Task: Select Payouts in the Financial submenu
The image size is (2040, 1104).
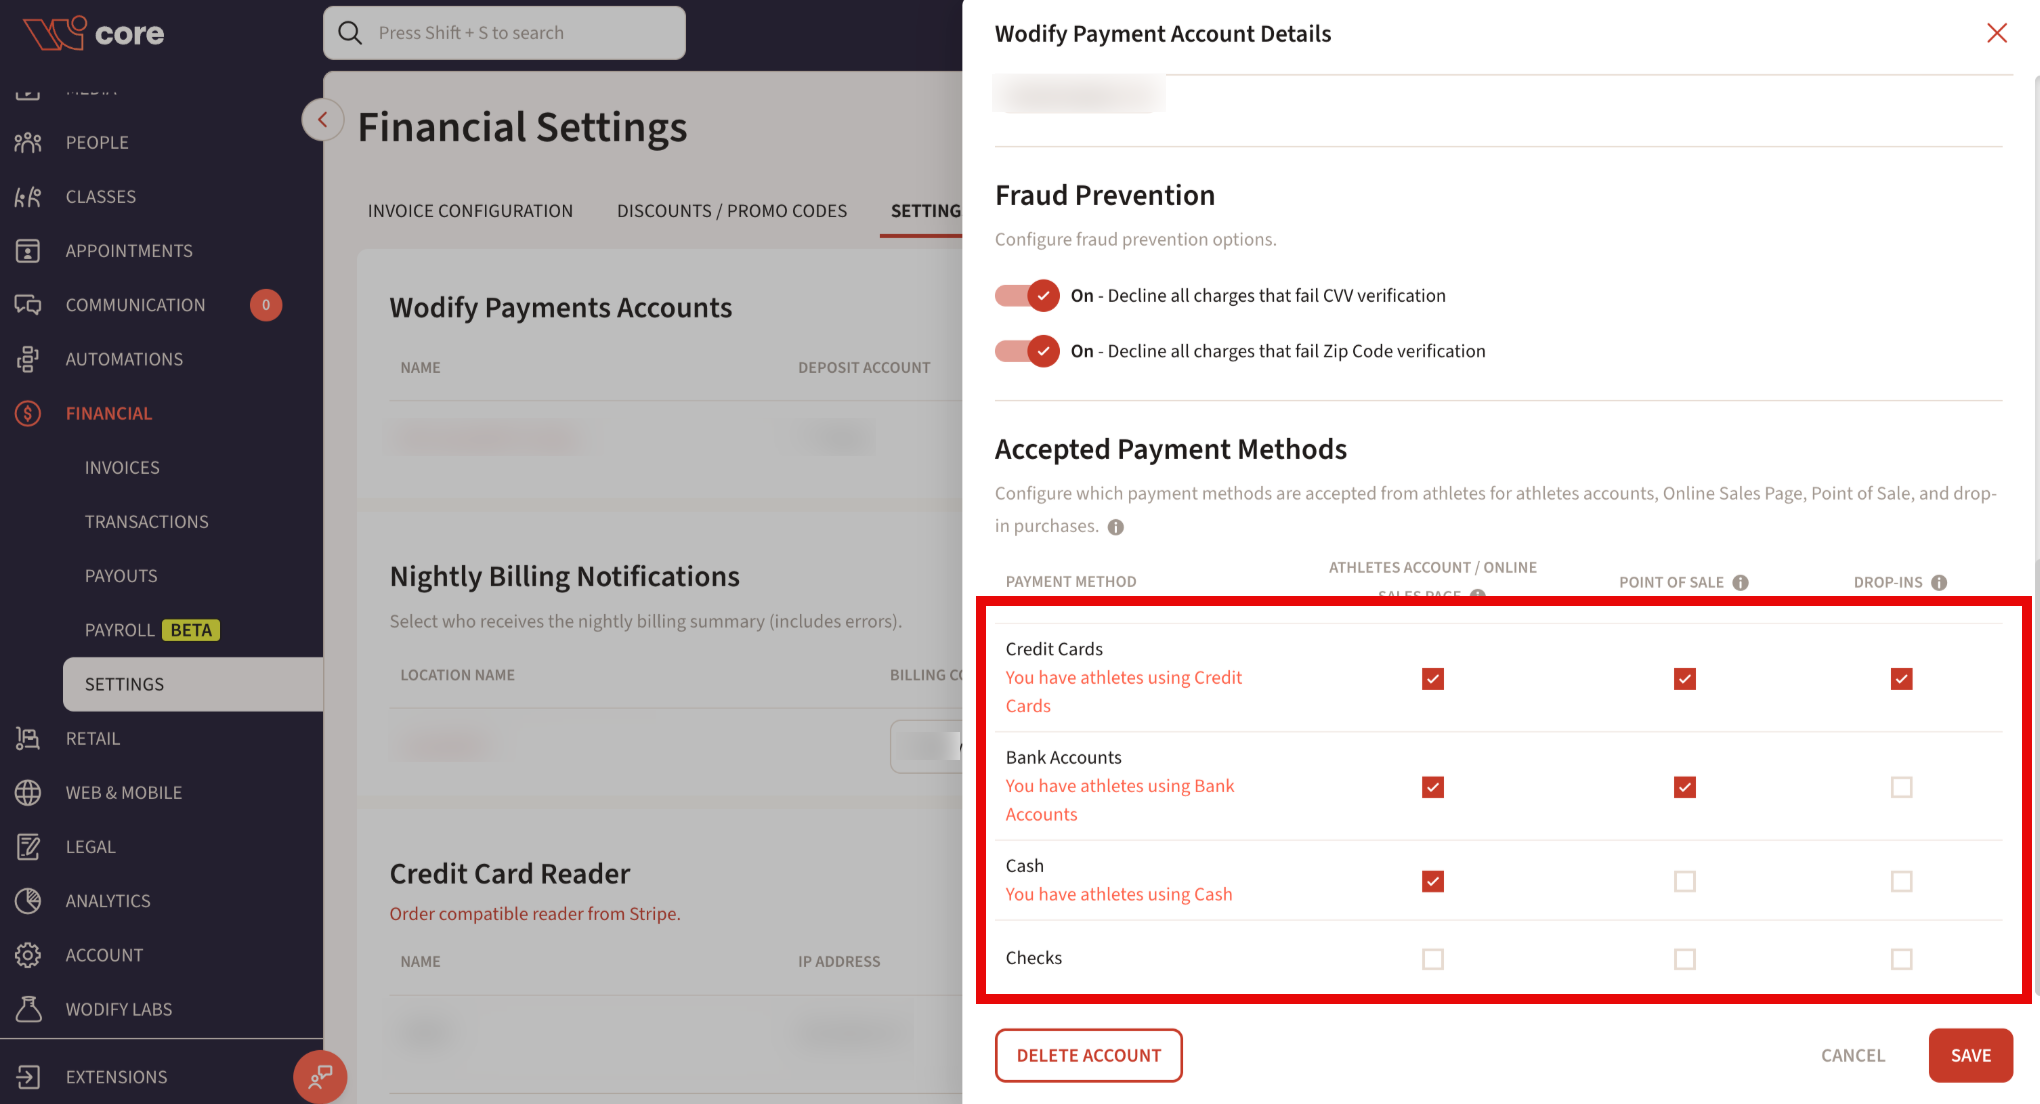Action: 121,576
